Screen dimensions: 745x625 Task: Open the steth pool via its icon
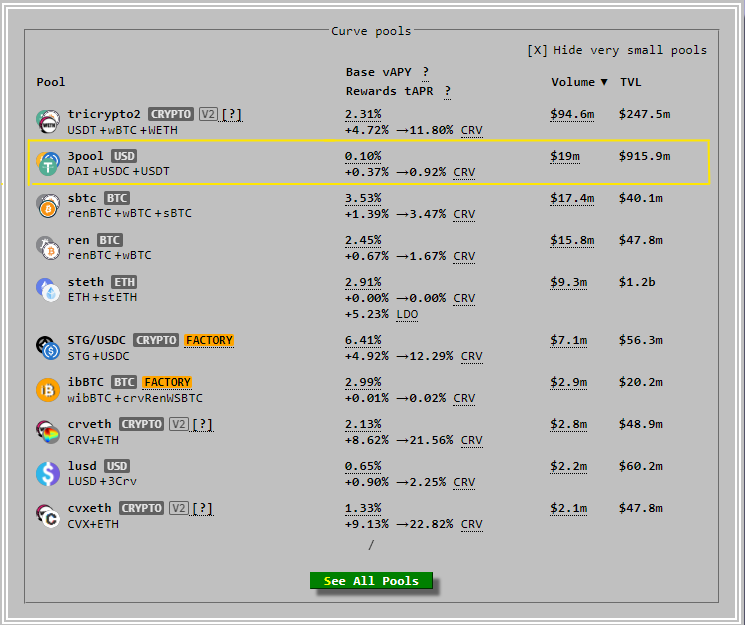coord(48,290)
